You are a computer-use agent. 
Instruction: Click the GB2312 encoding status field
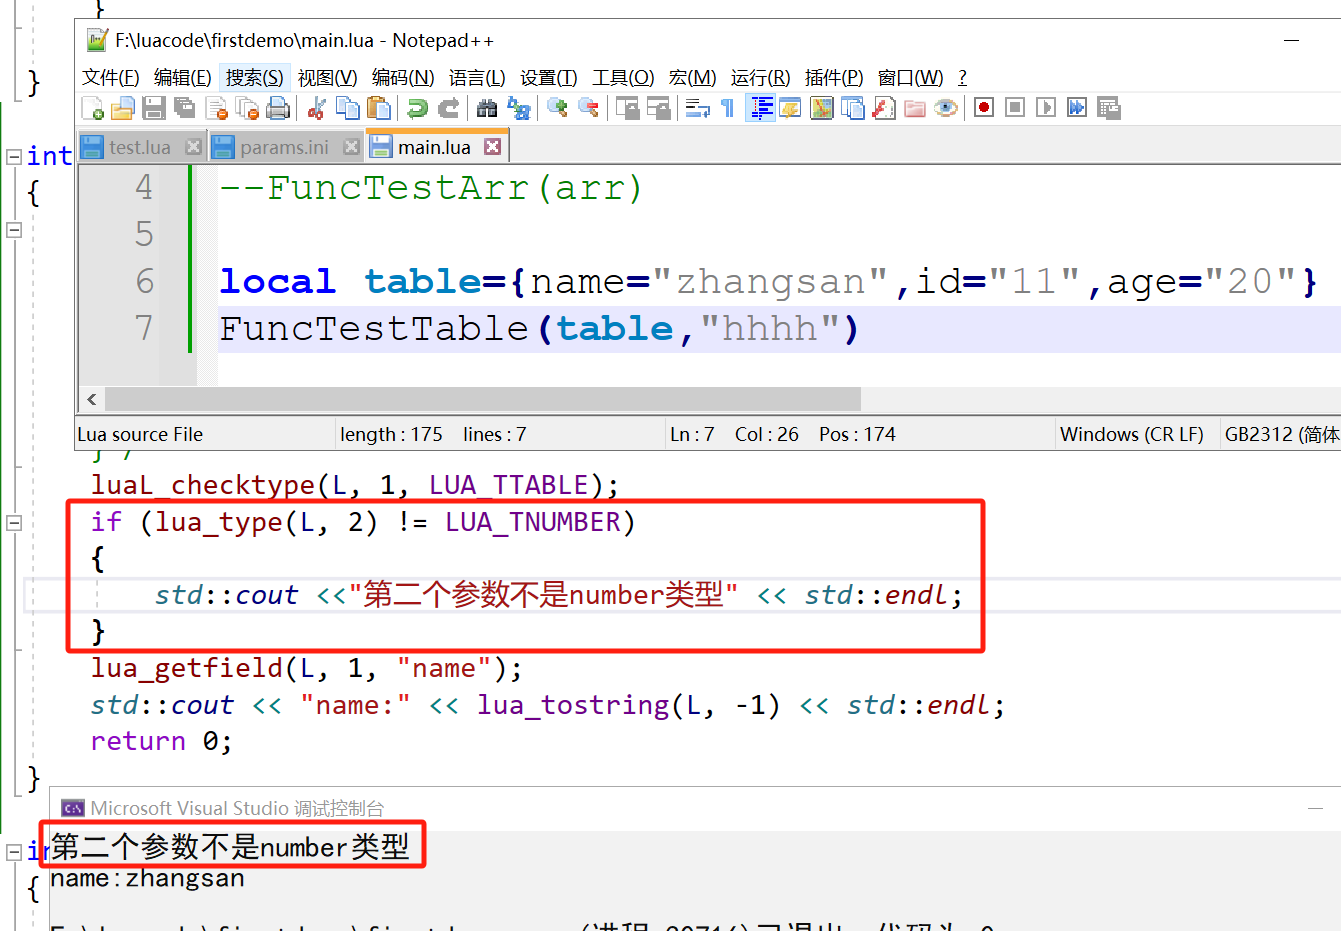[1280, 434]
